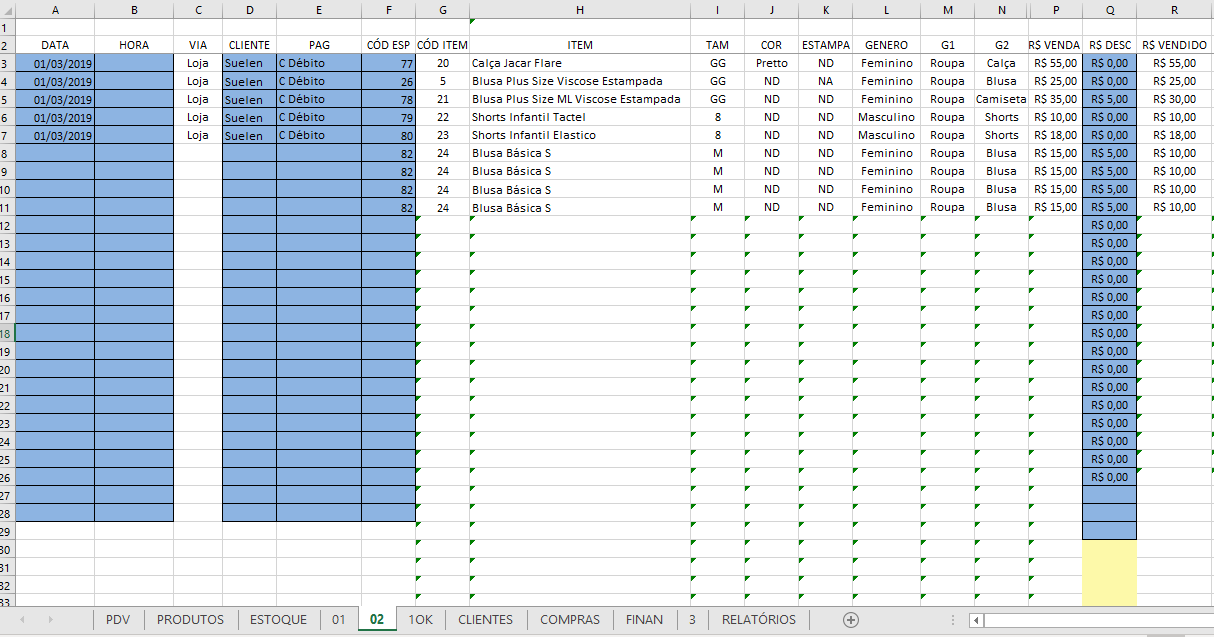Switch to the ESTOQUE sheet tab
The width and height of the screenshot is (1214, 637).
[279, 620]
